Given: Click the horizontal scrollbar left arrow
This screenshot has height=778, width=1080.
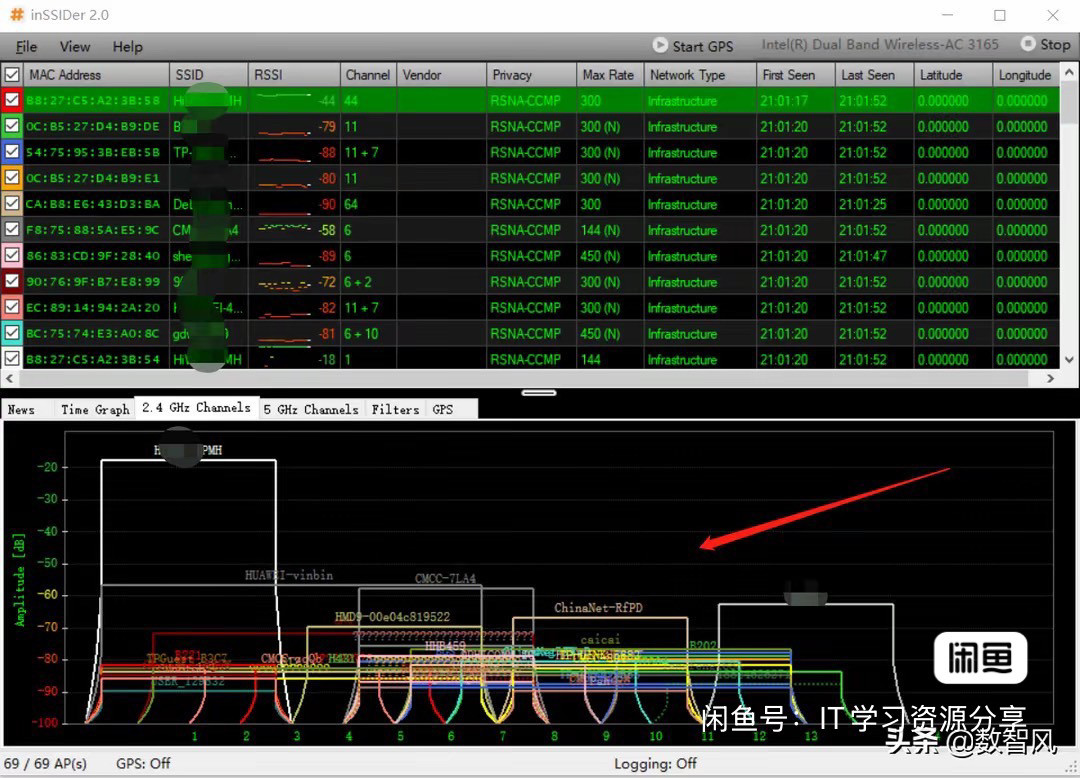Looking at the screenshot, I should point(10,379).
